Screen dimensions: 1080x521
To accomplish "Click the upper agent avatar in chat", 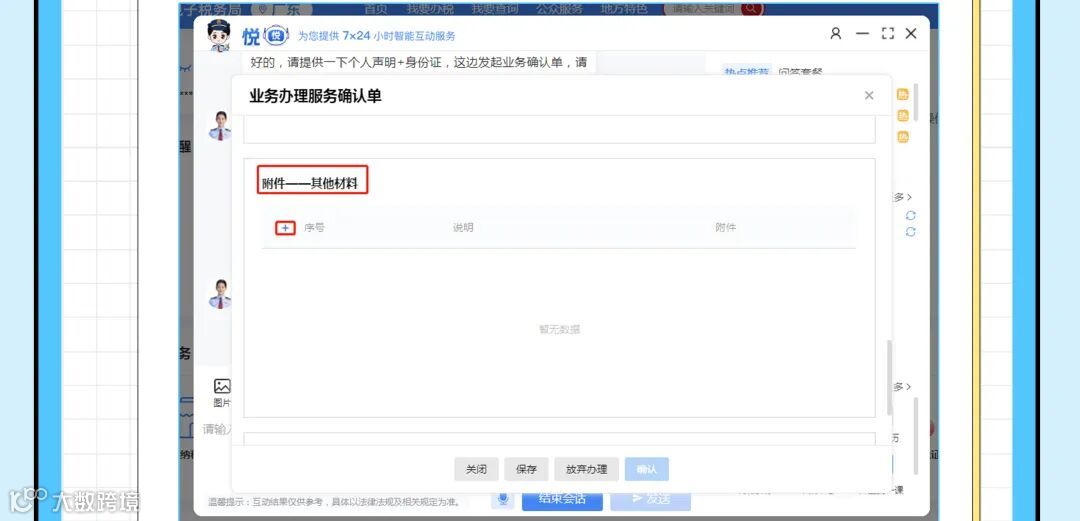I will coord(220,125).
